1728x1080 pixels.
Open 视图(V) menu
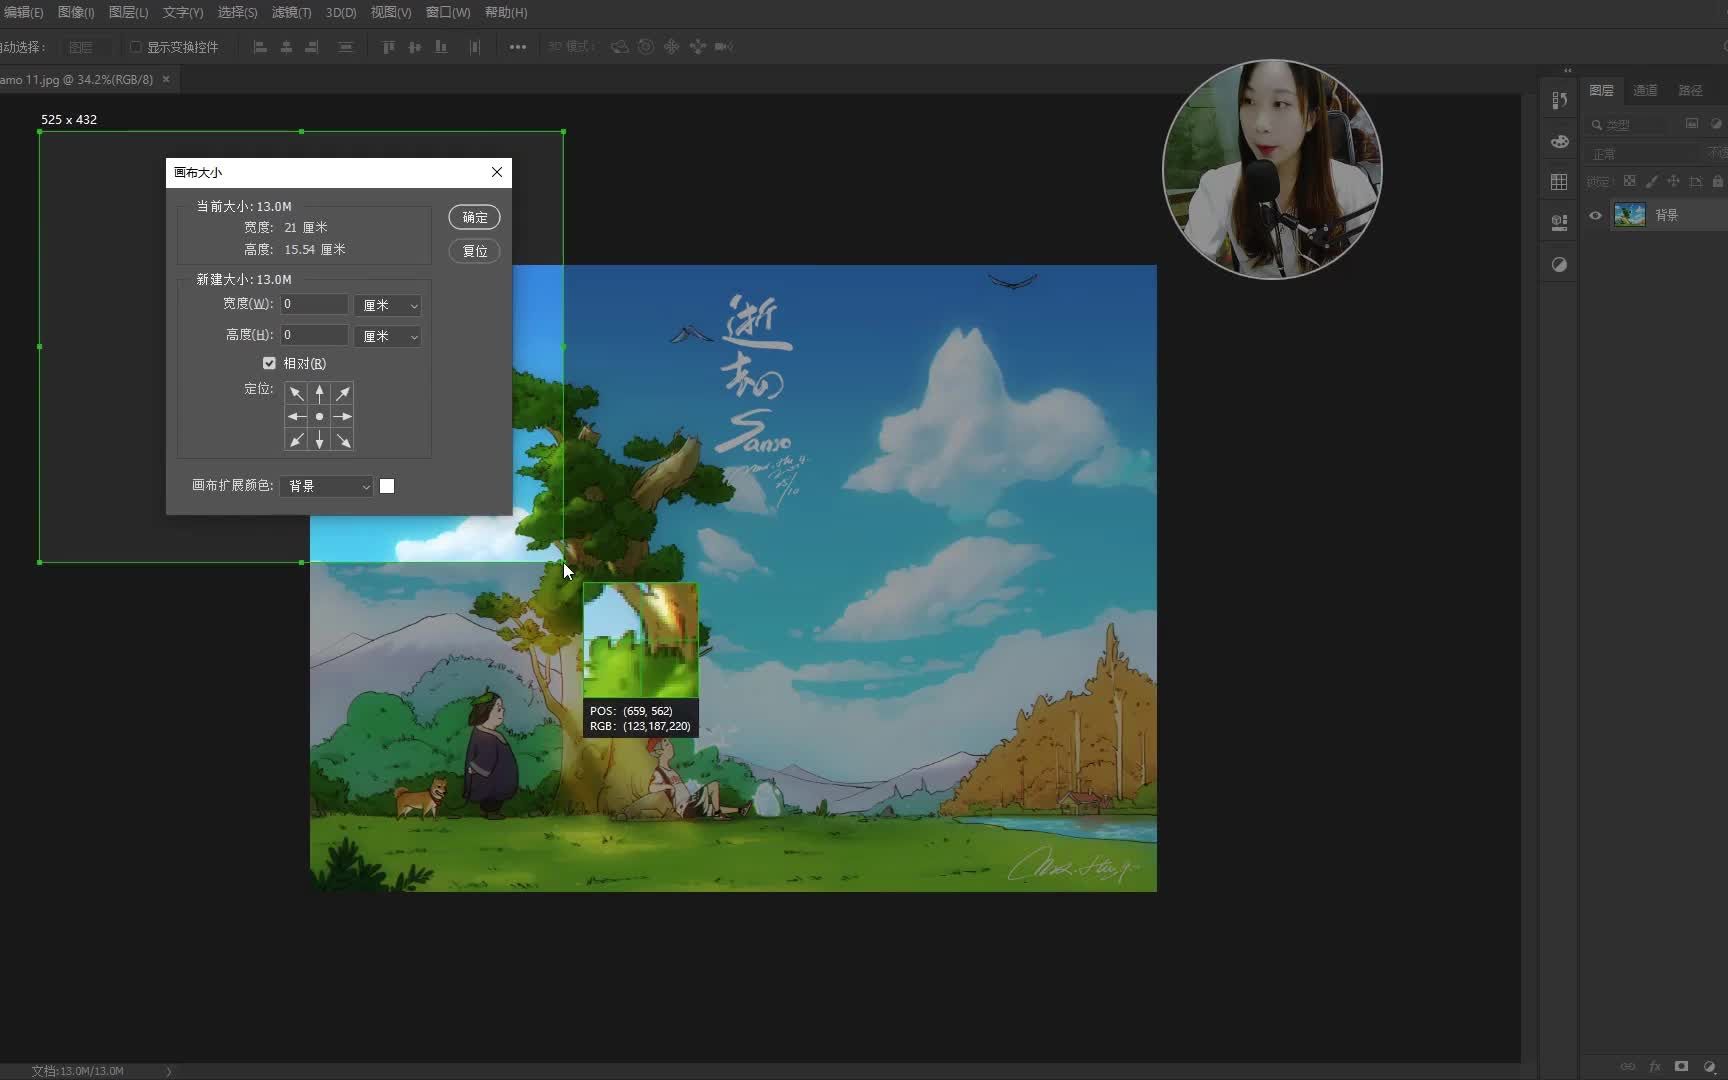click(x=391, y=12)
